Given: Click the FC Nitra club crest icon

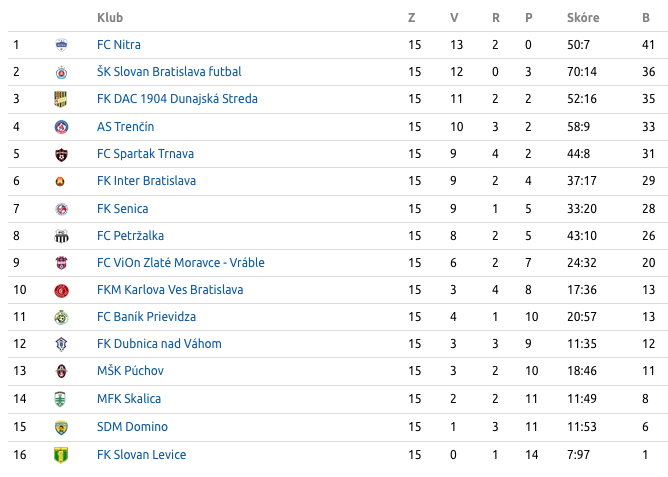Looking at the screenshot, I should click(x=61, y=45).
